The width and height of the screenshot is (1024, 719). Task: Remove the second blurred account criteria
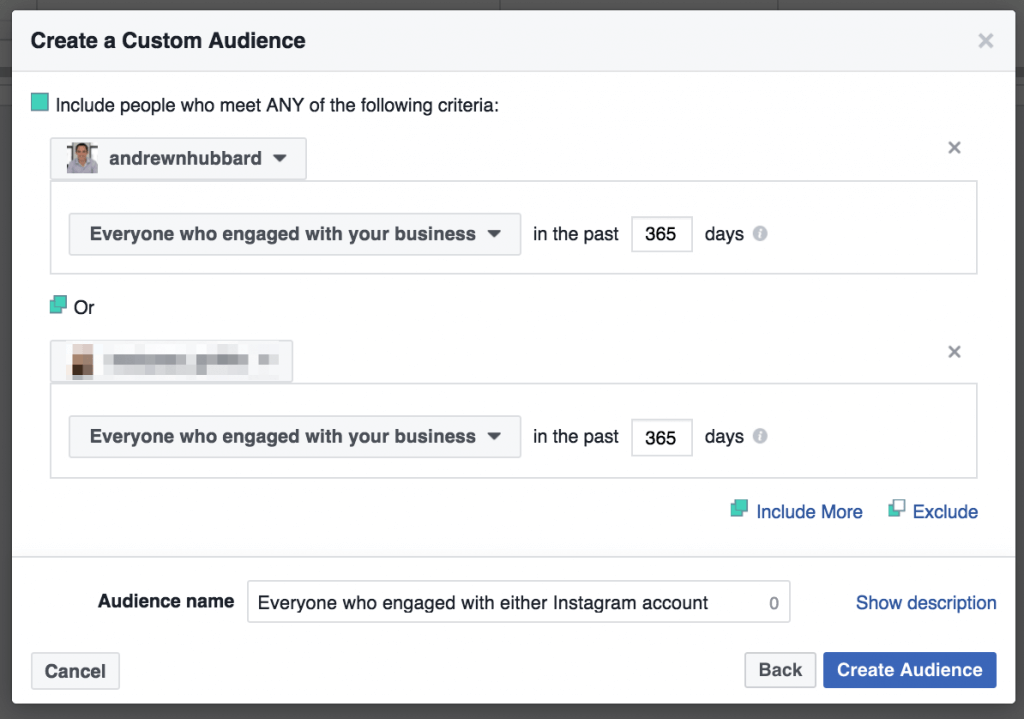pos(954,352)
